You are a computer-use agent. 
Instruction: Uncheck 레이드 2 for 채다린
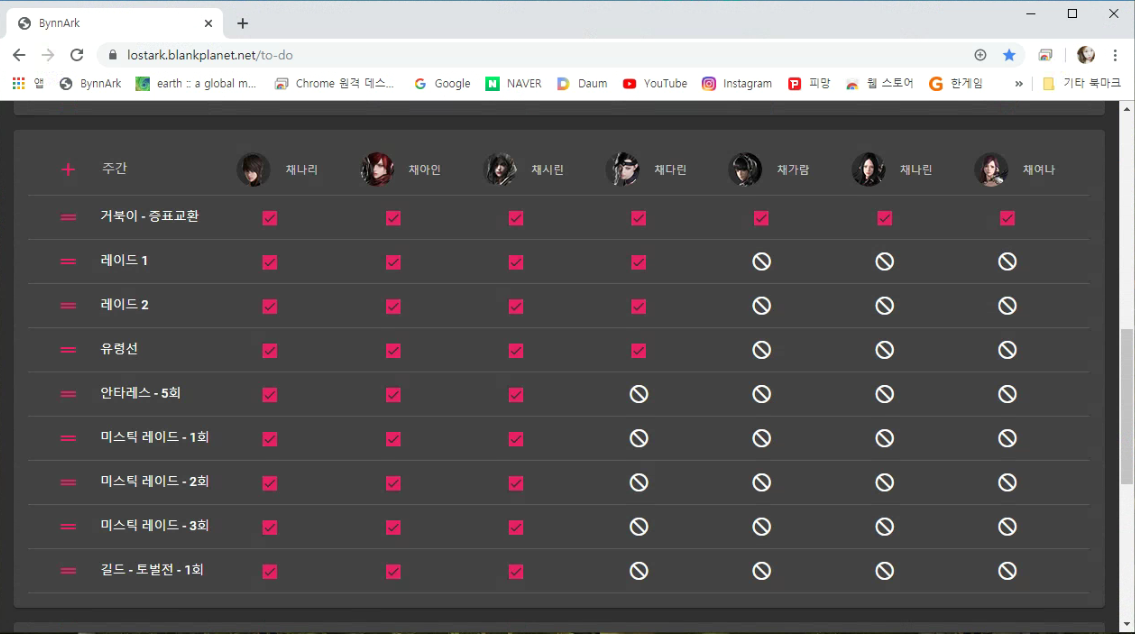[x=638, y=306]
